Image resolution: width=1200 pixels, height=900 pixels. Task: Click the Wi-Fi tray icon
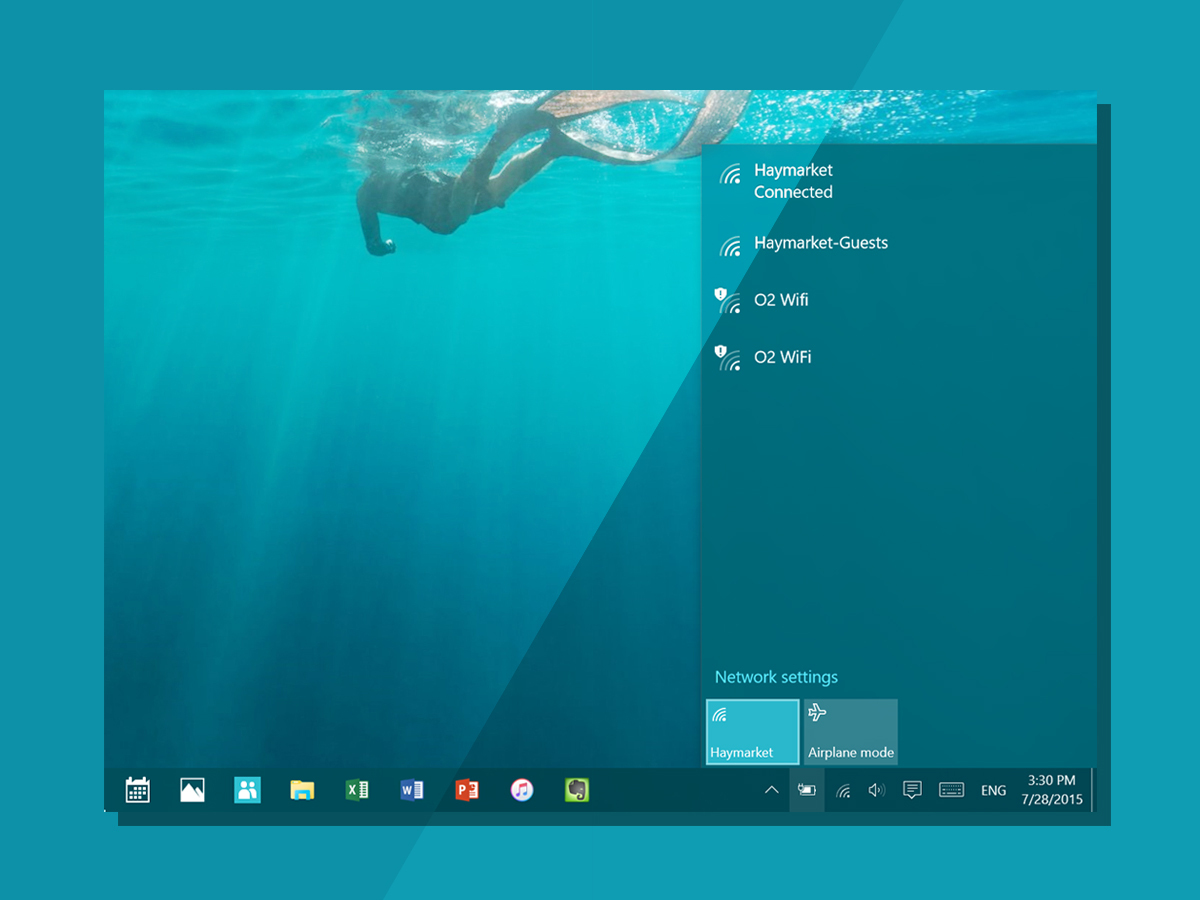pos(843,791)
